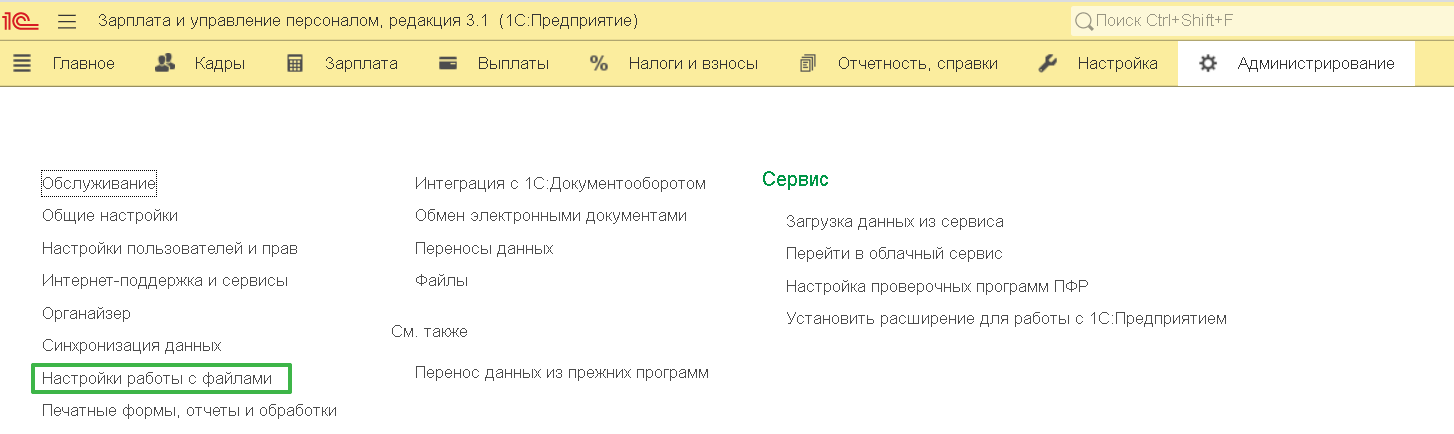The image size is (1454, 434).
Task: Open the Отчетность, справки section
Action: click(x=918, y=64)
